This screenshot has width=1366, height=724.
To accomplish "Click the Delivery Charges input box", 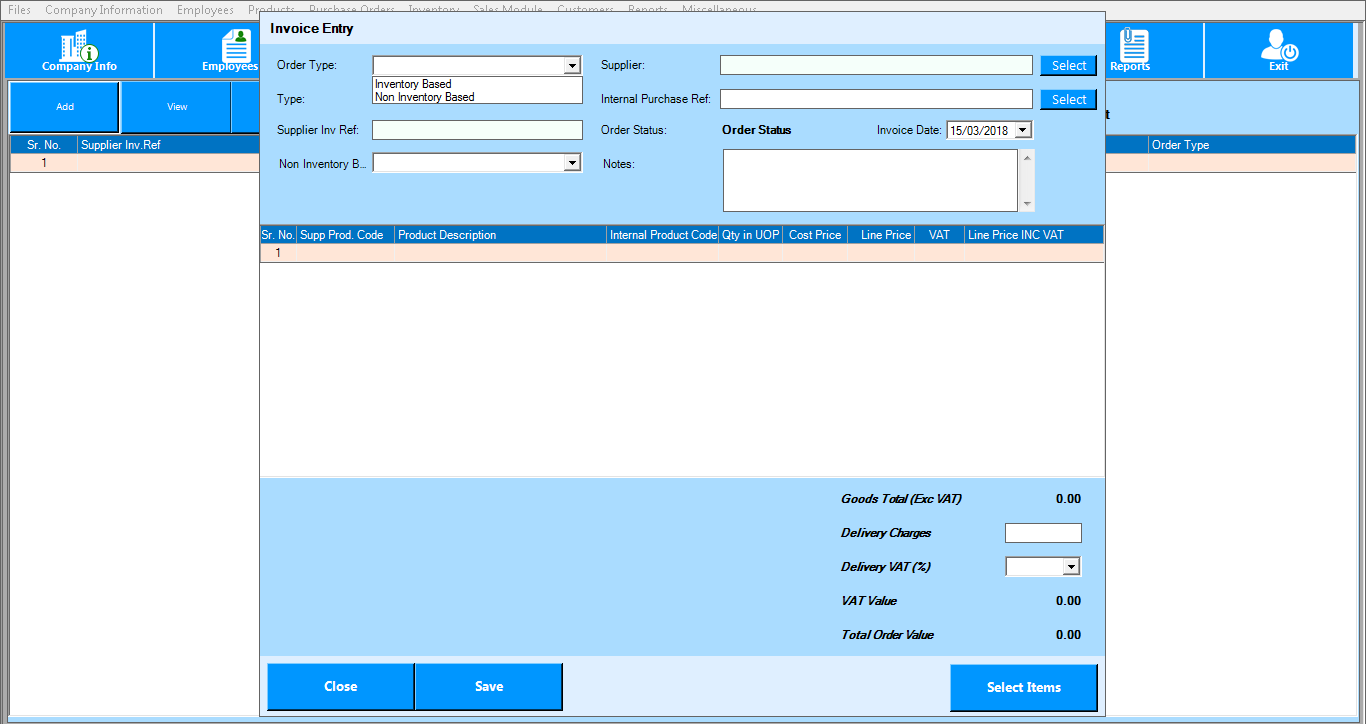I will coord(1043,533).
